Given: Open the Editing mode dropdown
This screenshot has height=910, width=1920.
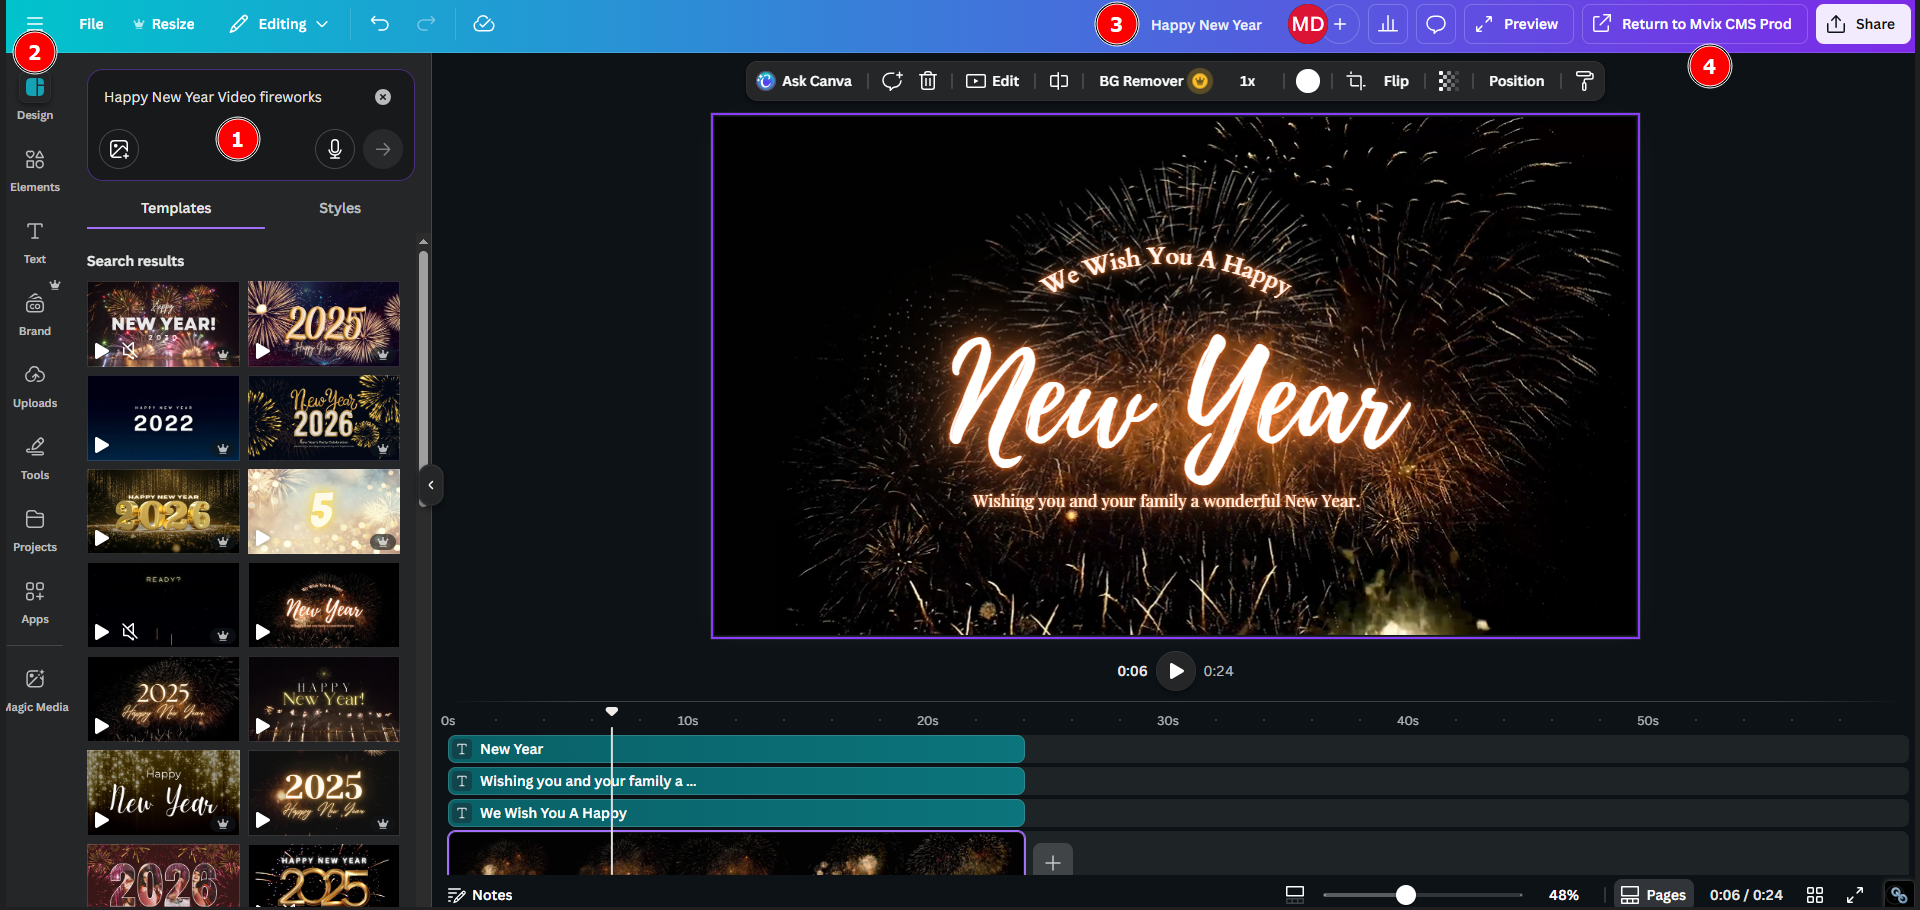Looking at the screenshot, I should tap(279, 24).
